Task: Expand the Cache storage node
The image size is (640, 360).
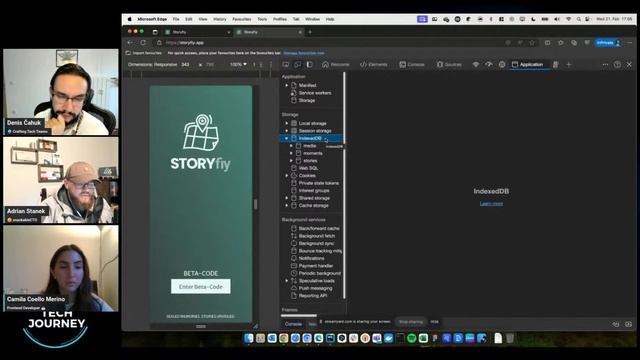Action: pyautogui.click(x=287, y=205)
